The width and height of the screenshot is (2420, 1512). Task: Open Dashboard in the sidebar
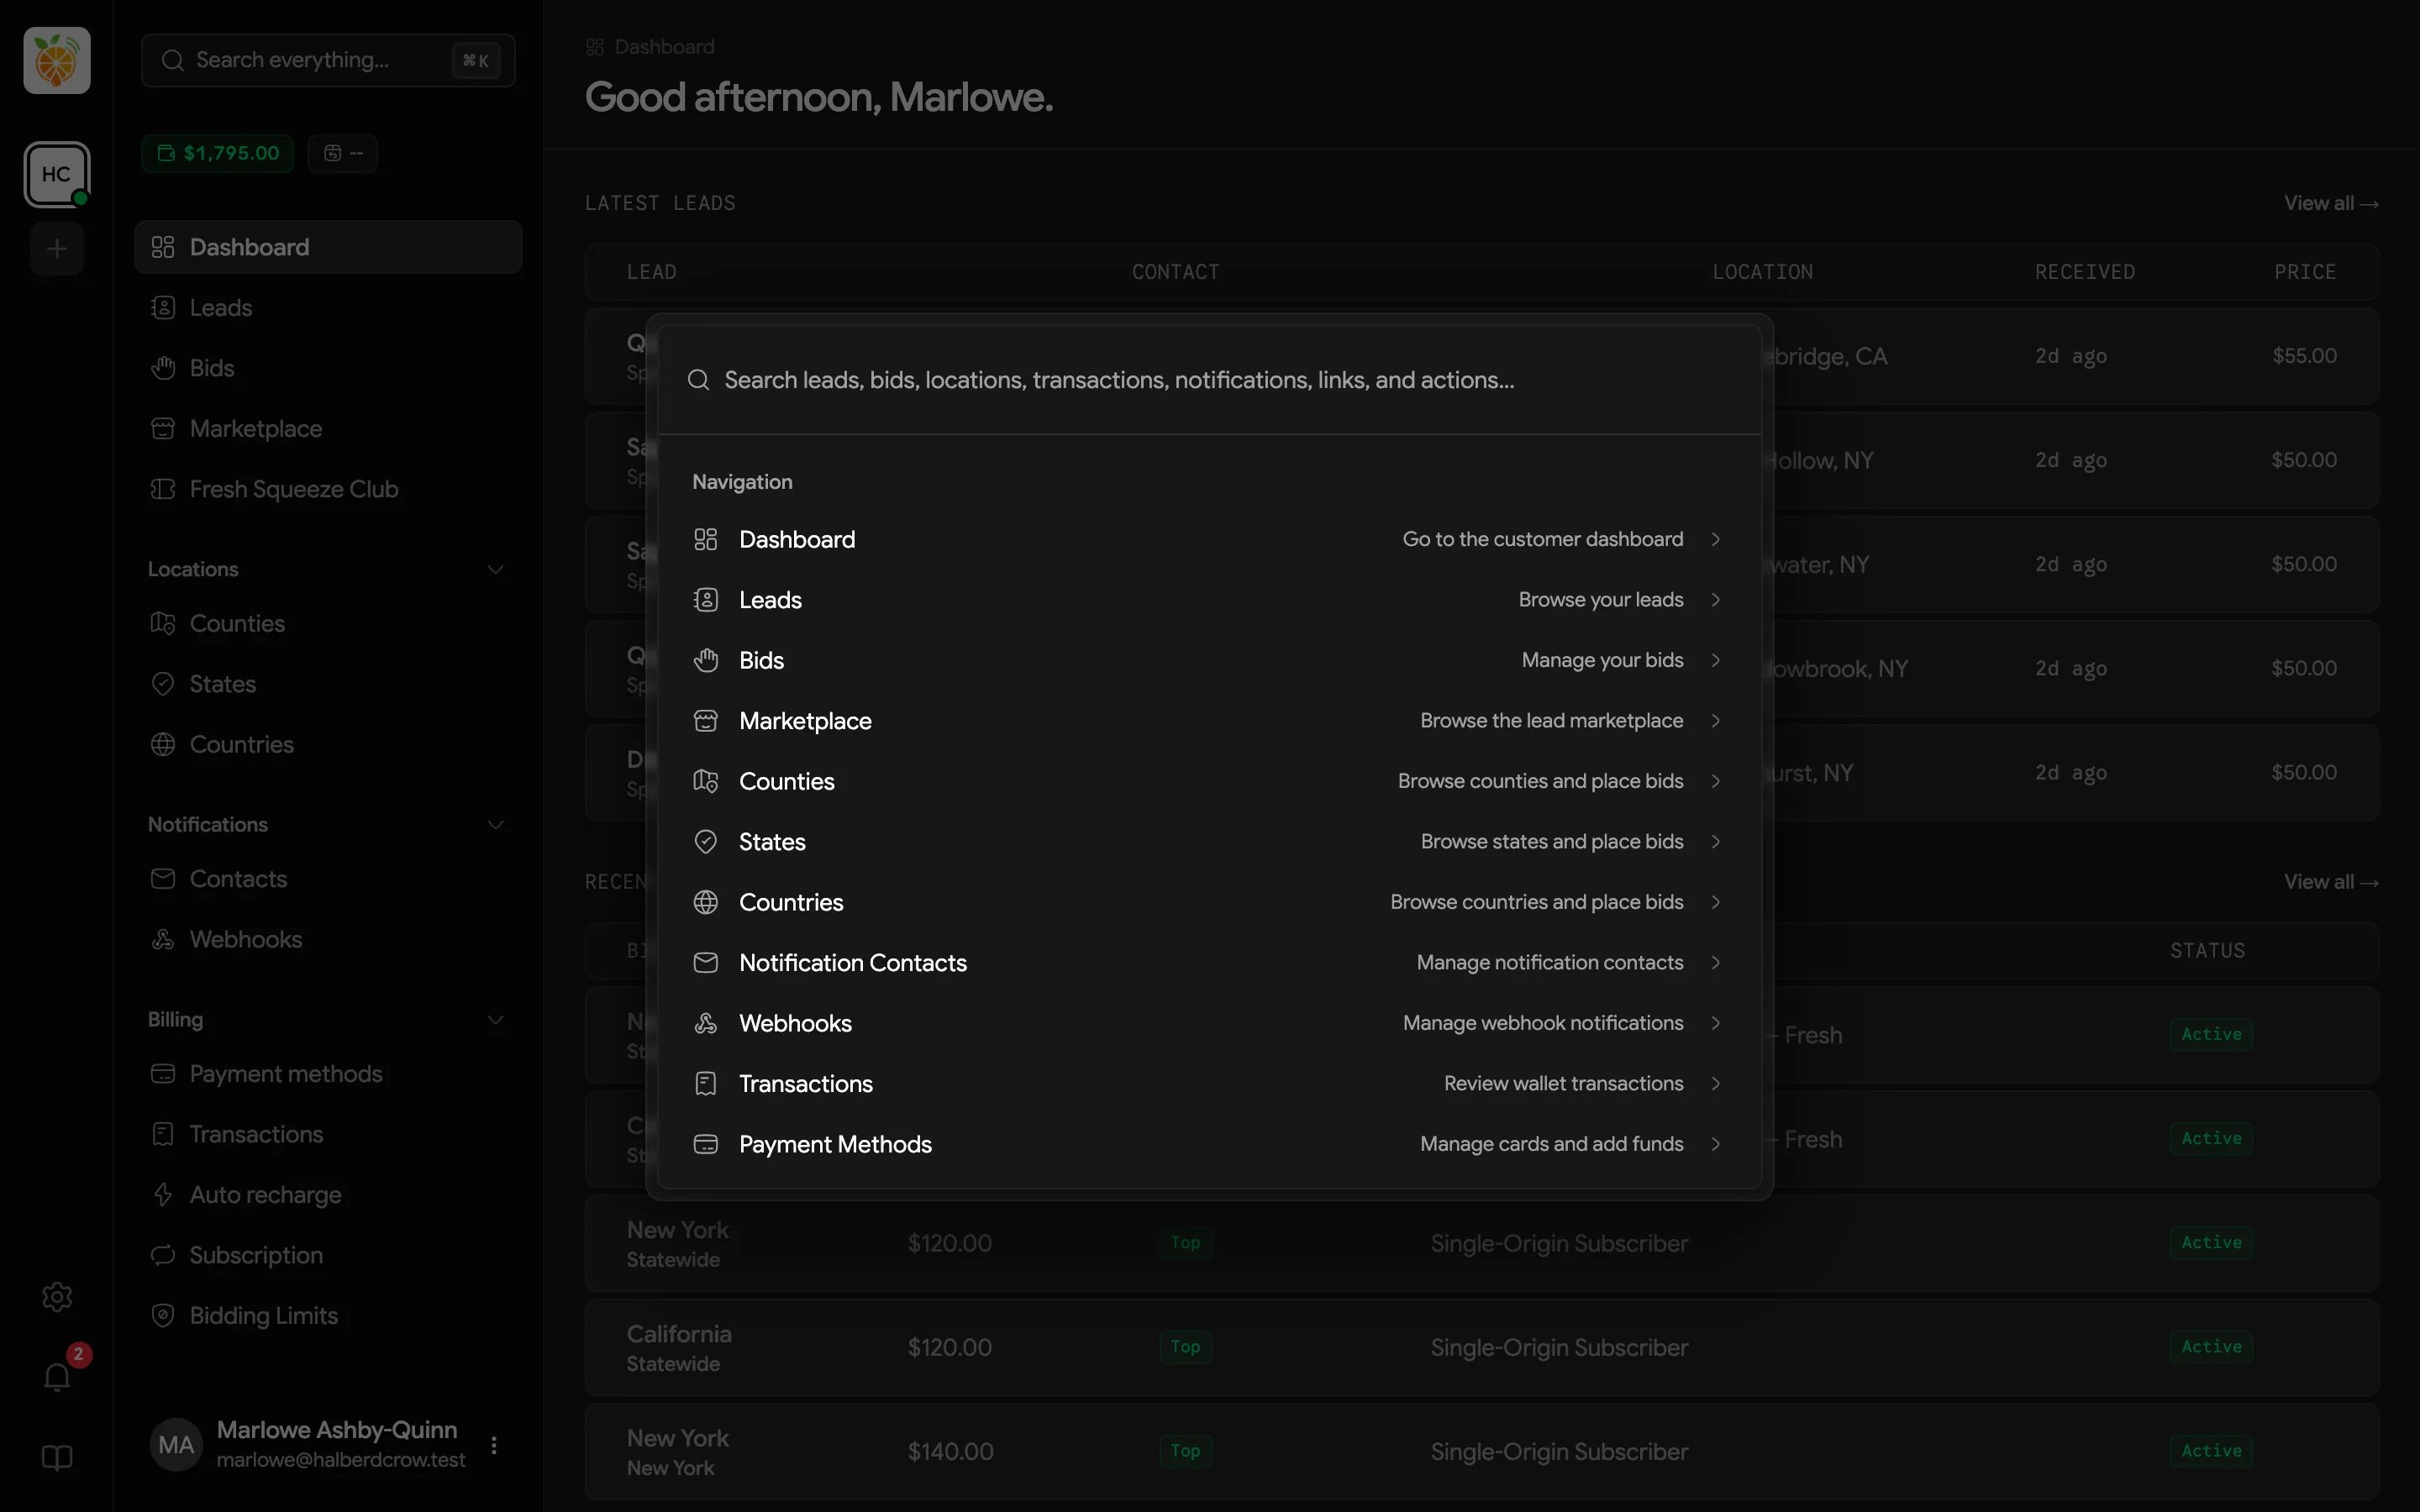pyautogui.click(x=328, y=247)
